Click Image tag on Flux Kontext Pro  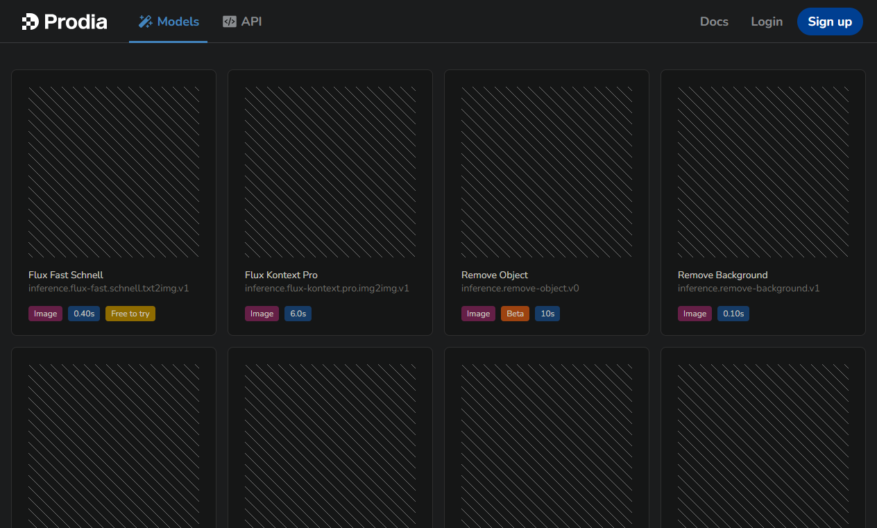(x=262, y=314)
